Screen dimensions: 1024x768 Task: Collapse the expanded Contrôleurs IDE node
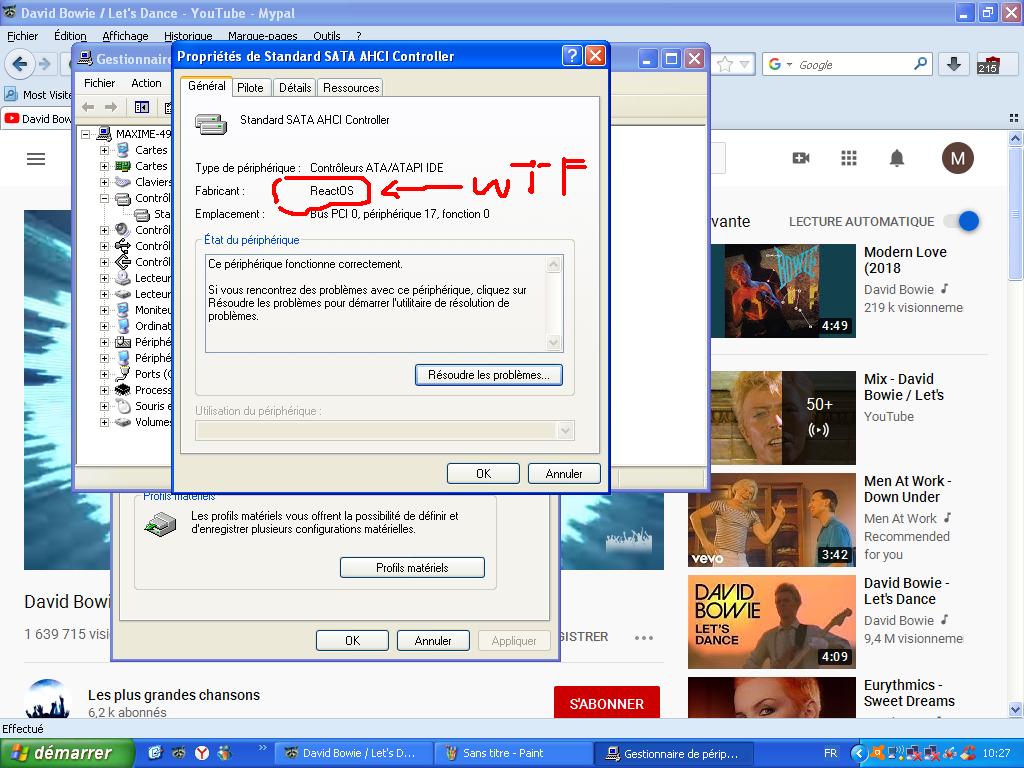(104, 198)
